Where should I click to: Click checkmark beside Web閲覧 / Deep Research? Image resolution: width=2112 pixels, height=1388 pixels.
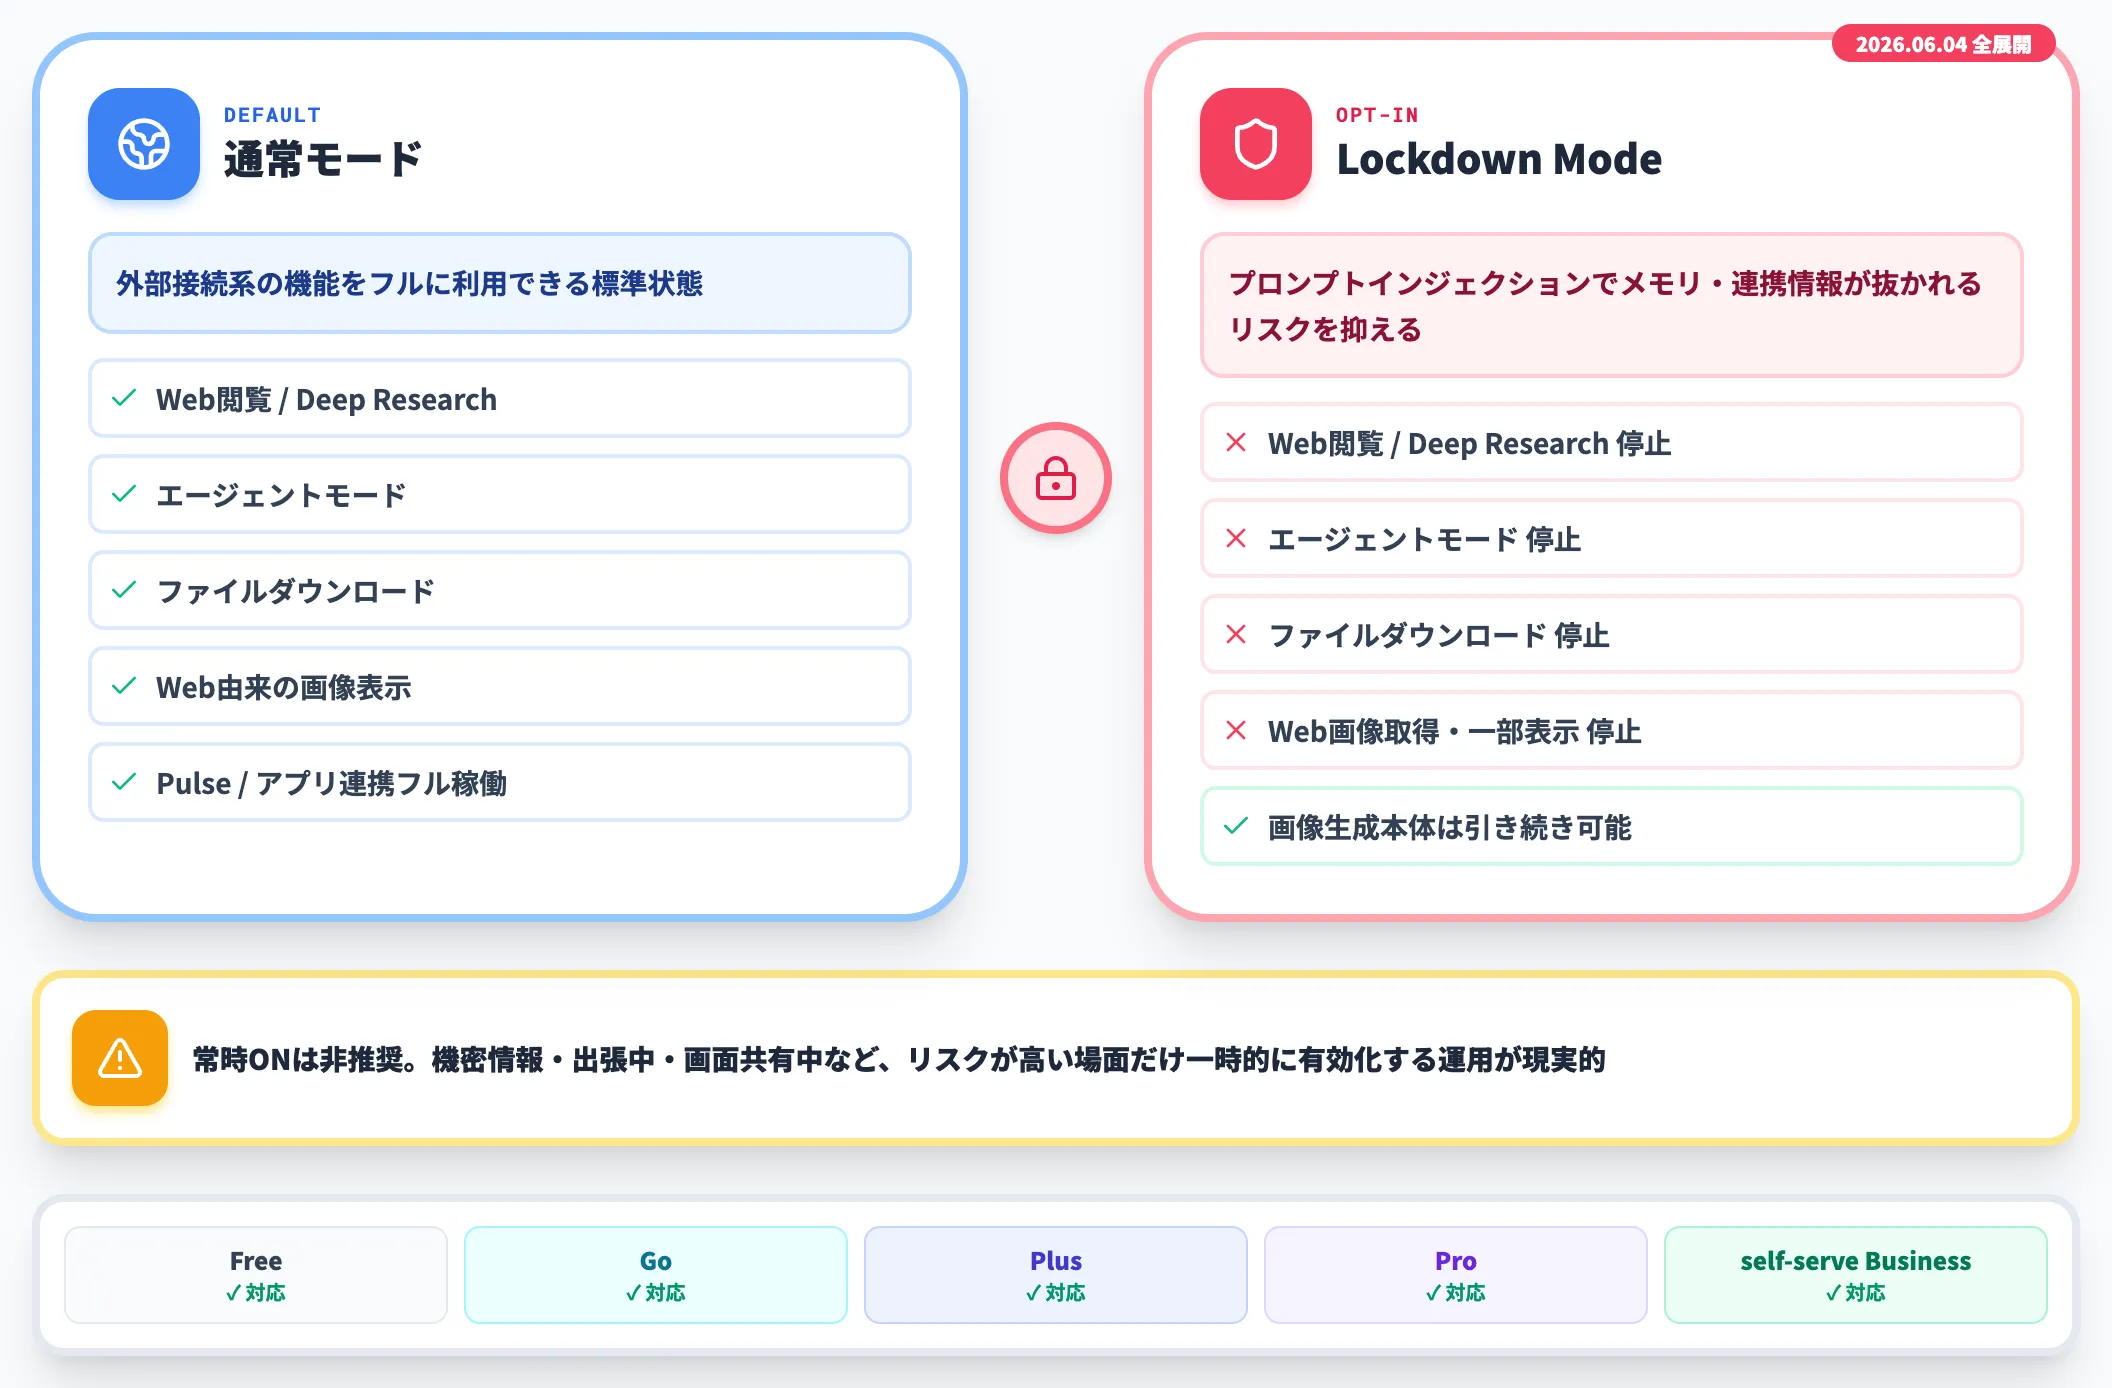124,398
